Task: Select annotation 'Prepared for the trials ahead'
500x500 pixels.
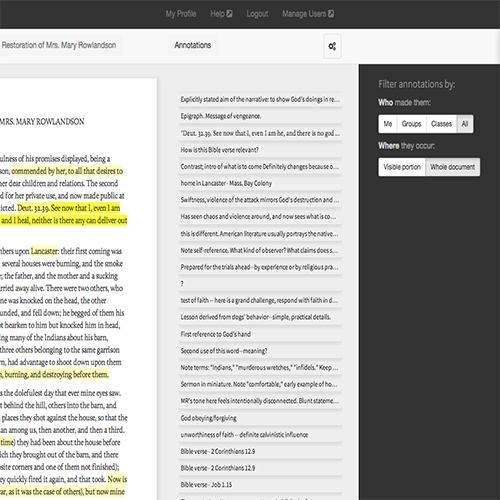Action: pos(260,267)
